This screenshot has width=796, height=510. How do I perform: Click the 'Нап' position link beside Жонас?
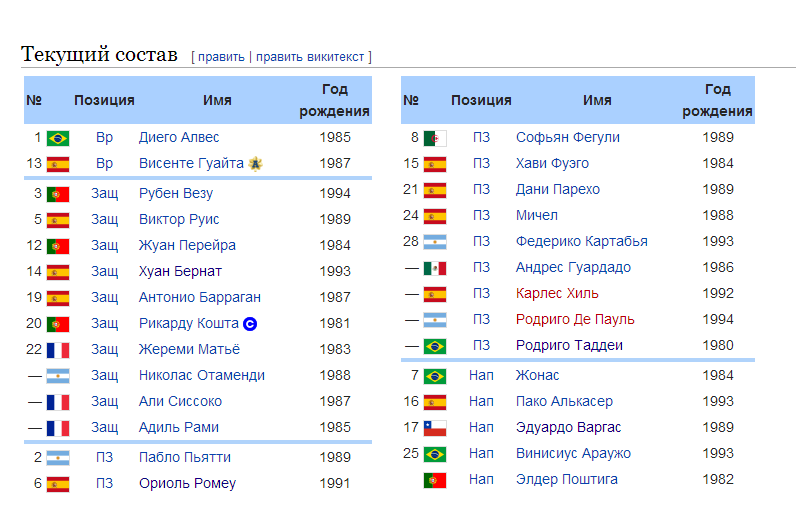[481, 376]
